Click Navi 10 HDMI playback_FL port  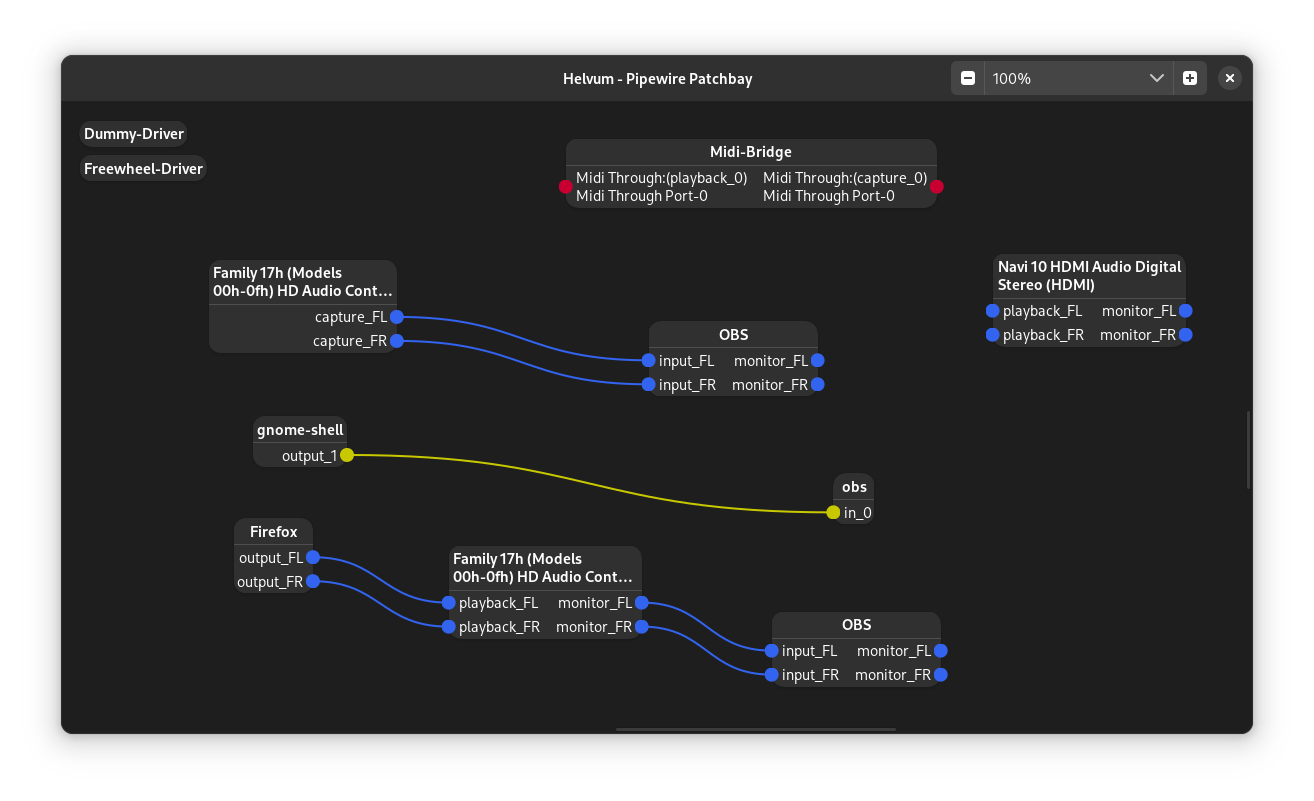coord(992,311)
